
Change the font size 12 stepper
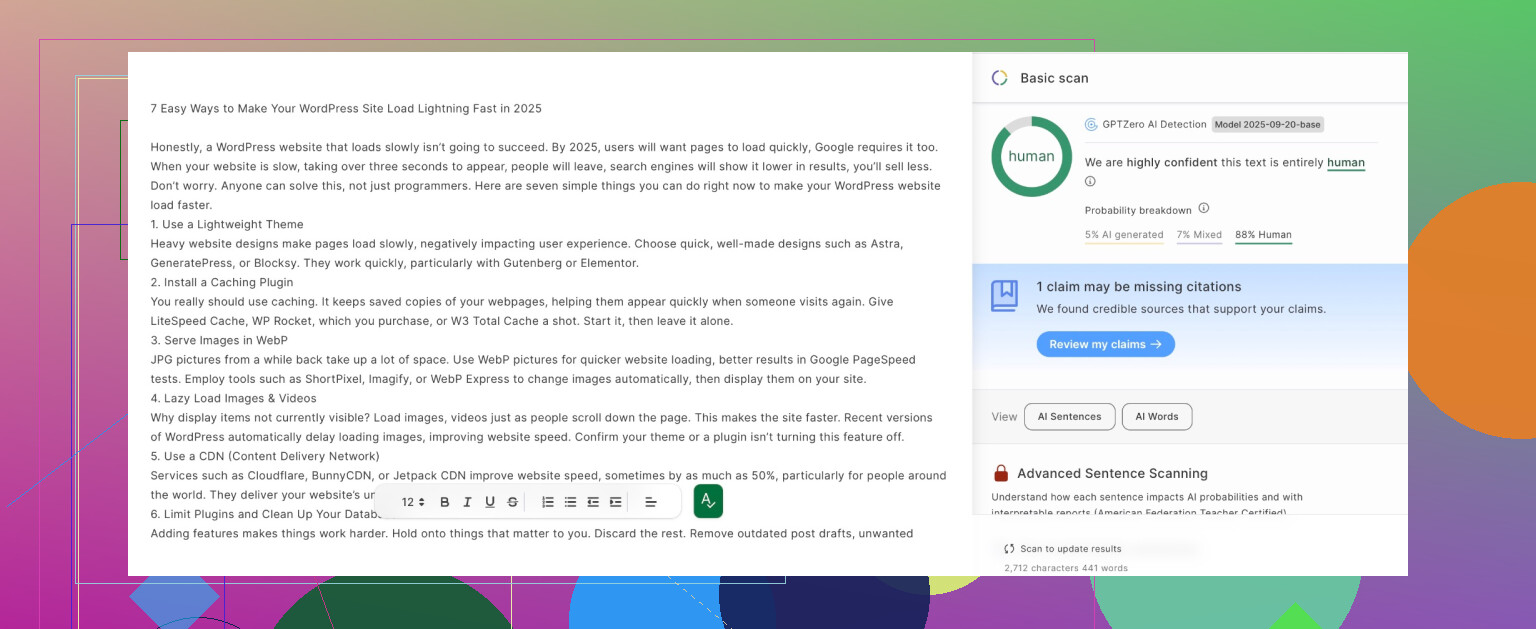coord(413,502)
